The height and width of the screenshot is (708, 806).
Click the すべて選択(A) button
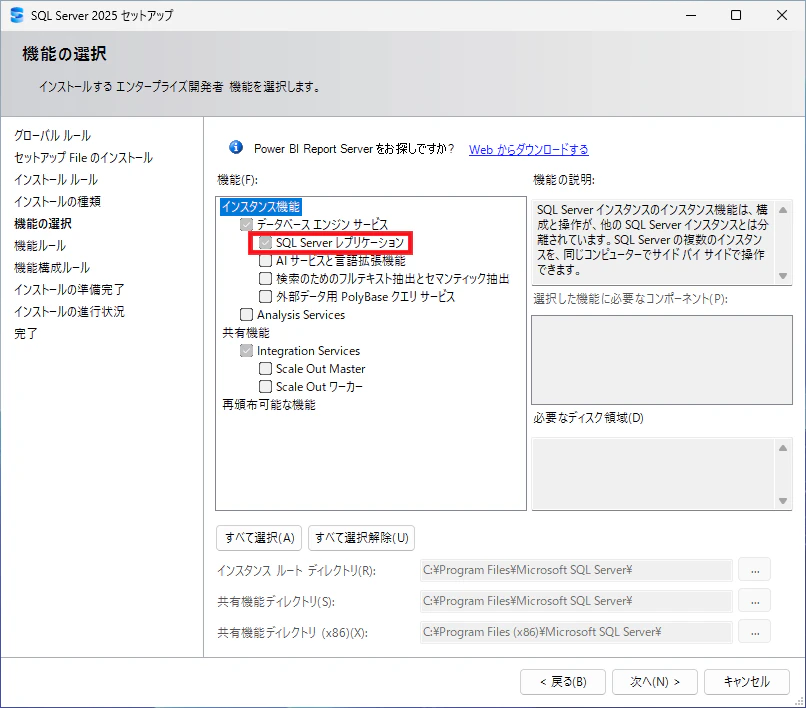pyautogui.click(x=259, y=538)
